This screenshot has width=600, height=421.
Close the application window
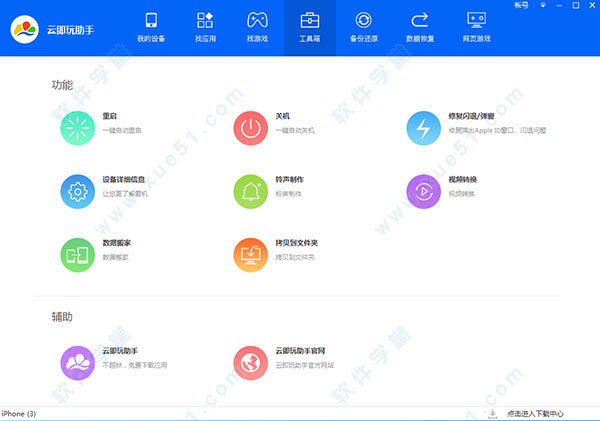click(x=592, y=5)
